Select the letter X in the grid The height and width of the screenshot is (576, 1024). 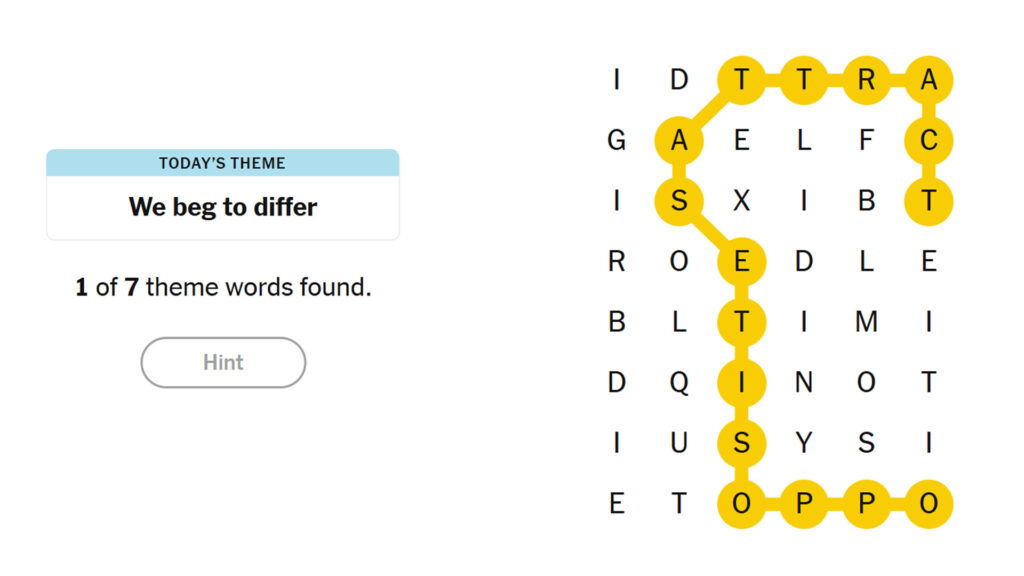(741, 200)
